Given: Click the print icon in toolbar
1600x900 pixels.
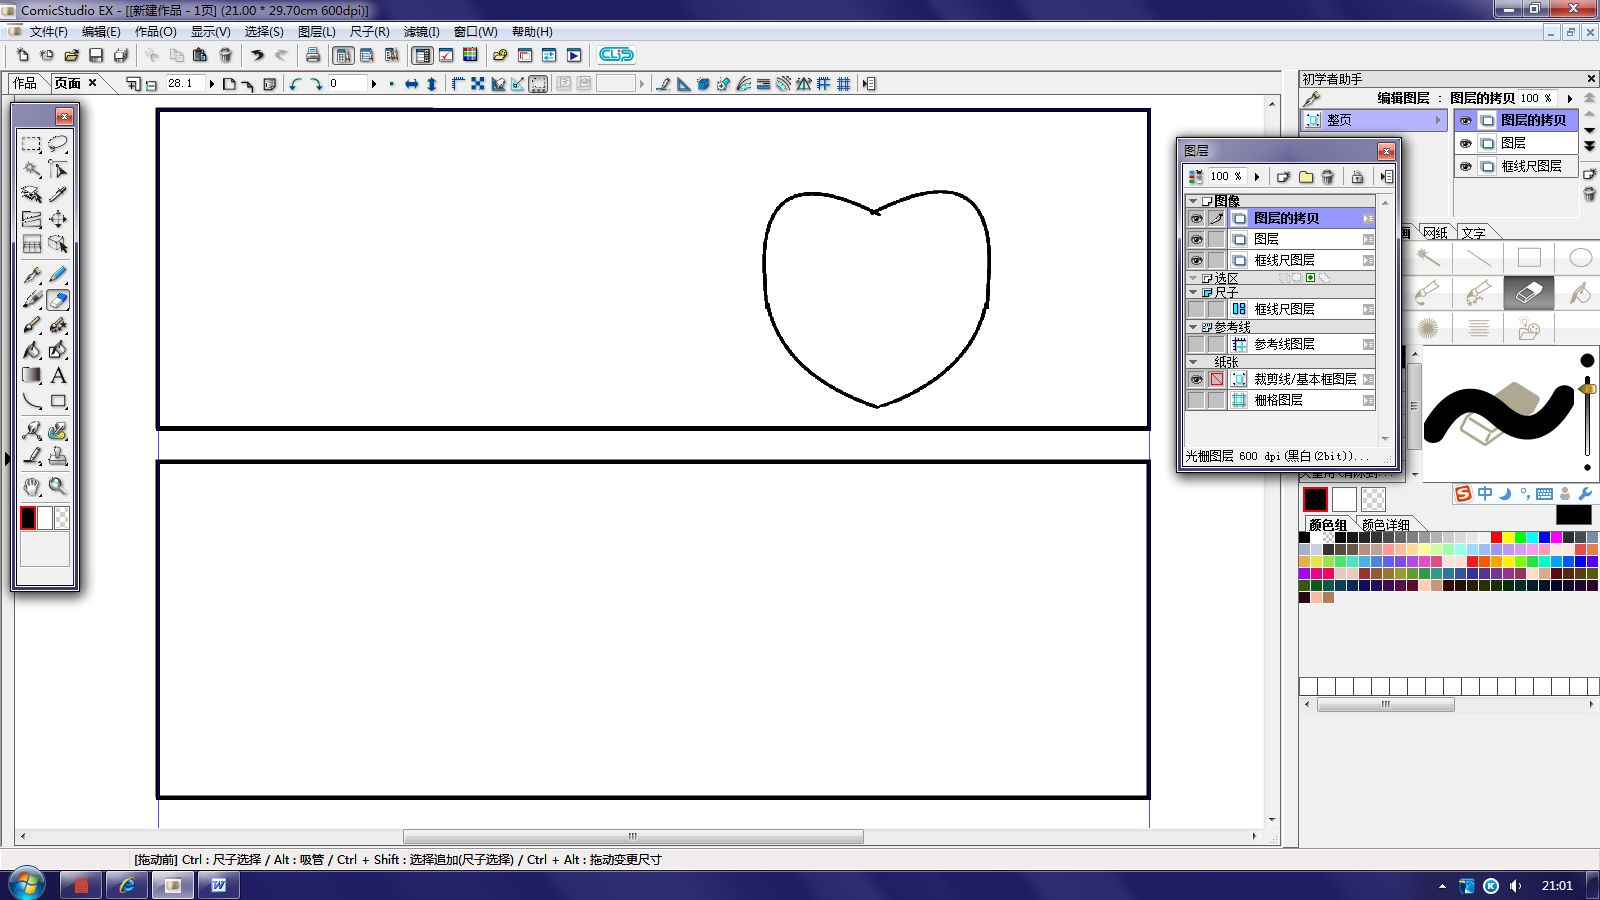Looking at the screenshot, I should click(313, 55).
